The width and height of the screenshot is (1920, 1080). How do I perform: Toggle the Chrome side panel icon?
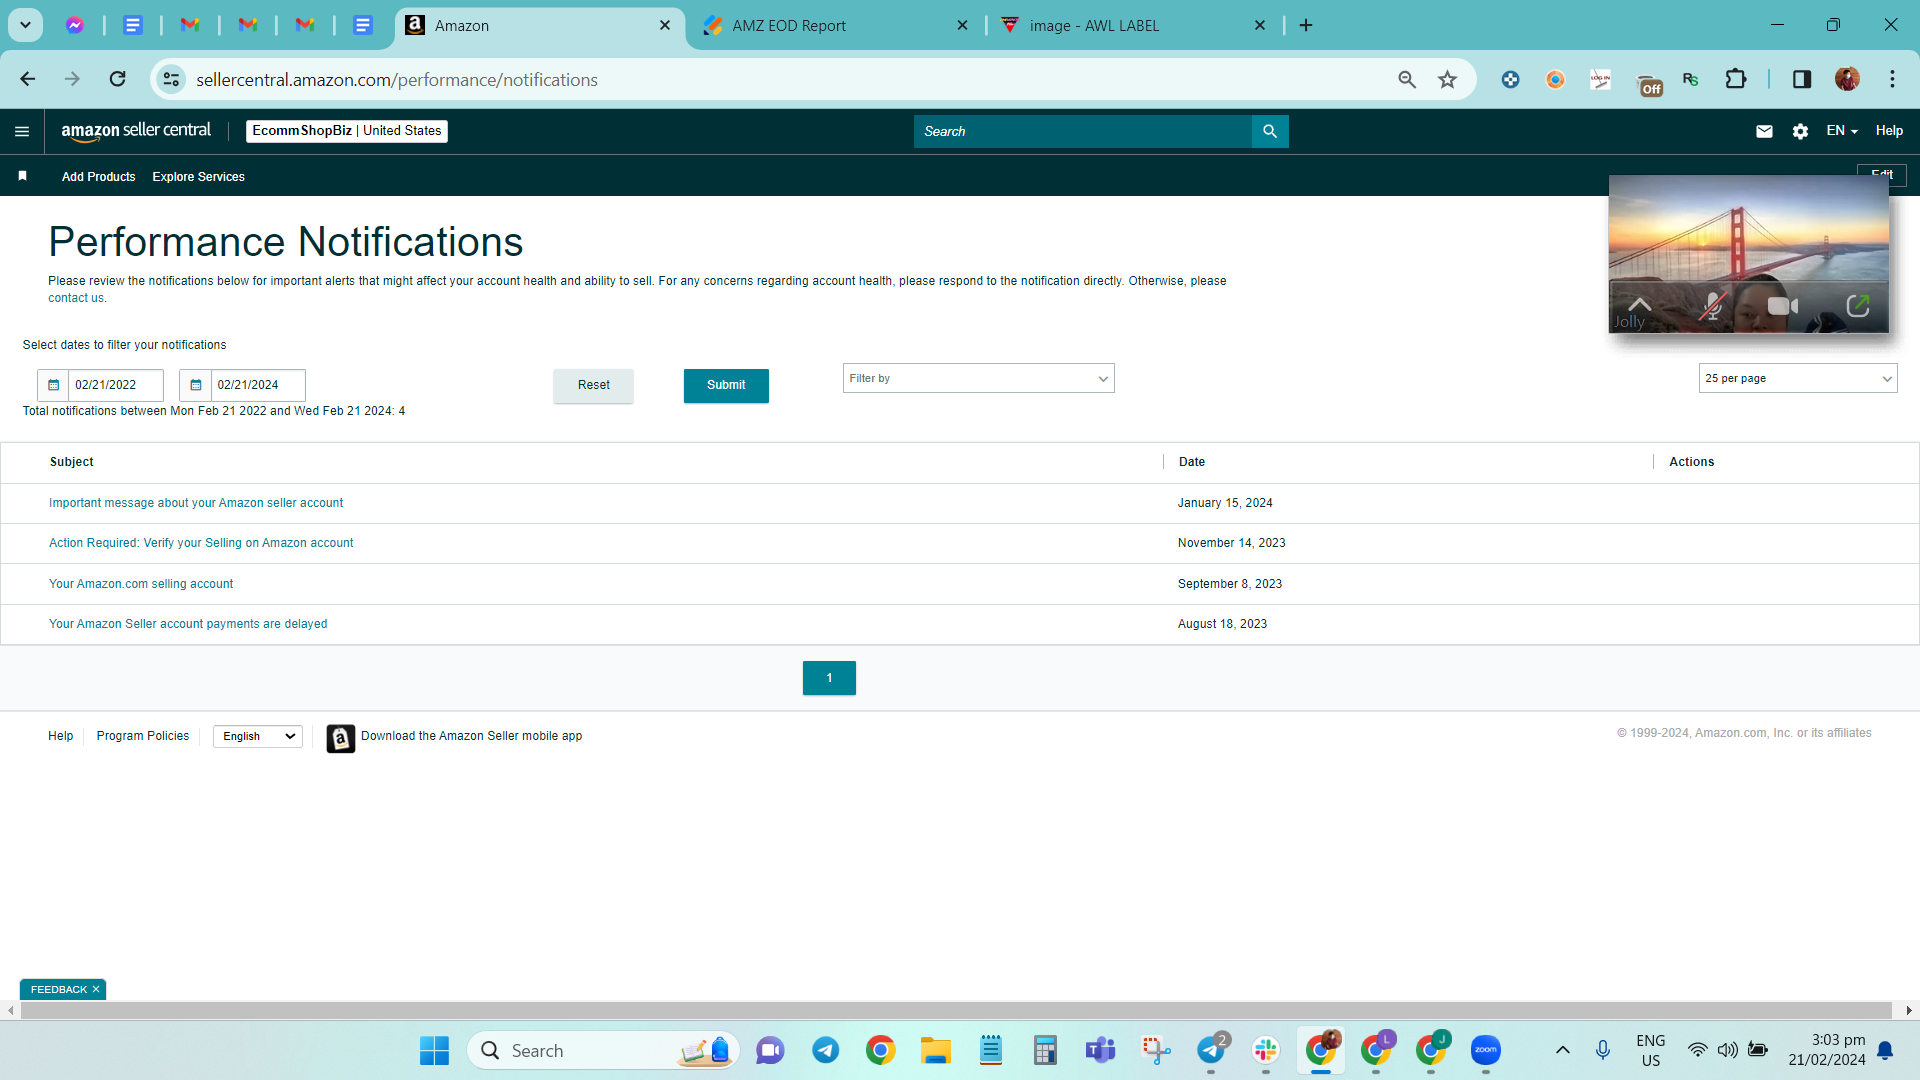pos(1802,79)
